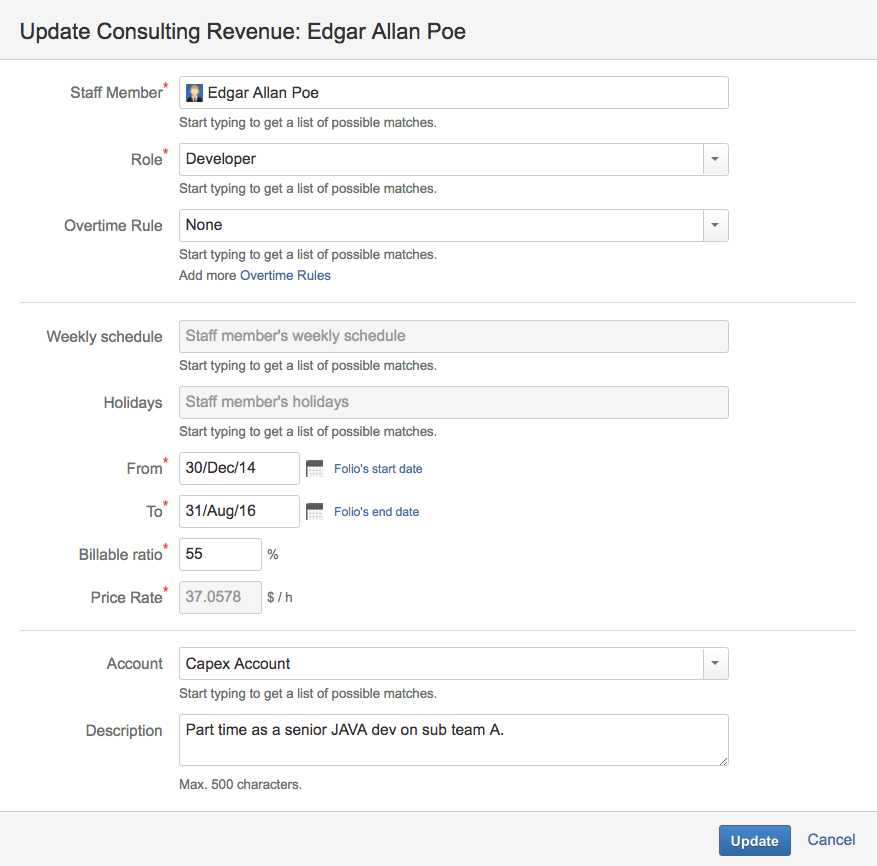Screen dimensions: 877x866
Task: Open the Role dropdown
Action: (x=716, y=159)
